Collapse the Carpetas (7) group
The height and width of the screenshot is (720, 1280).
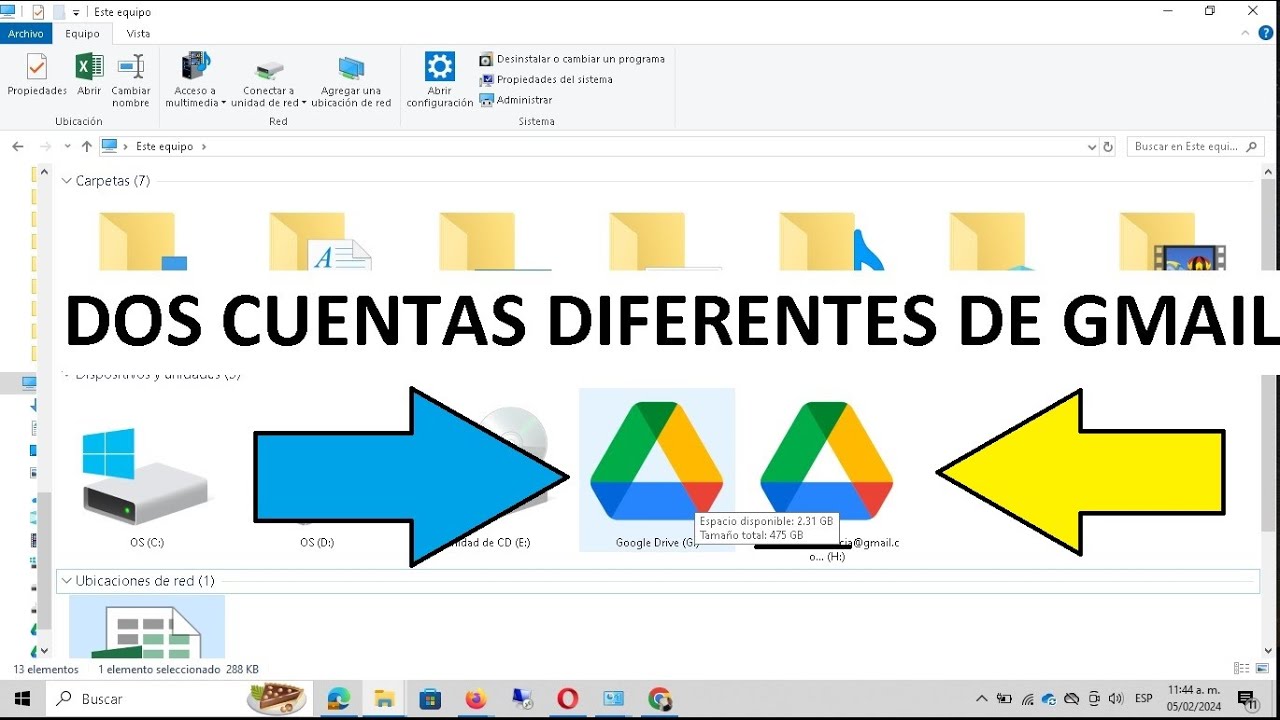point(67,181)
